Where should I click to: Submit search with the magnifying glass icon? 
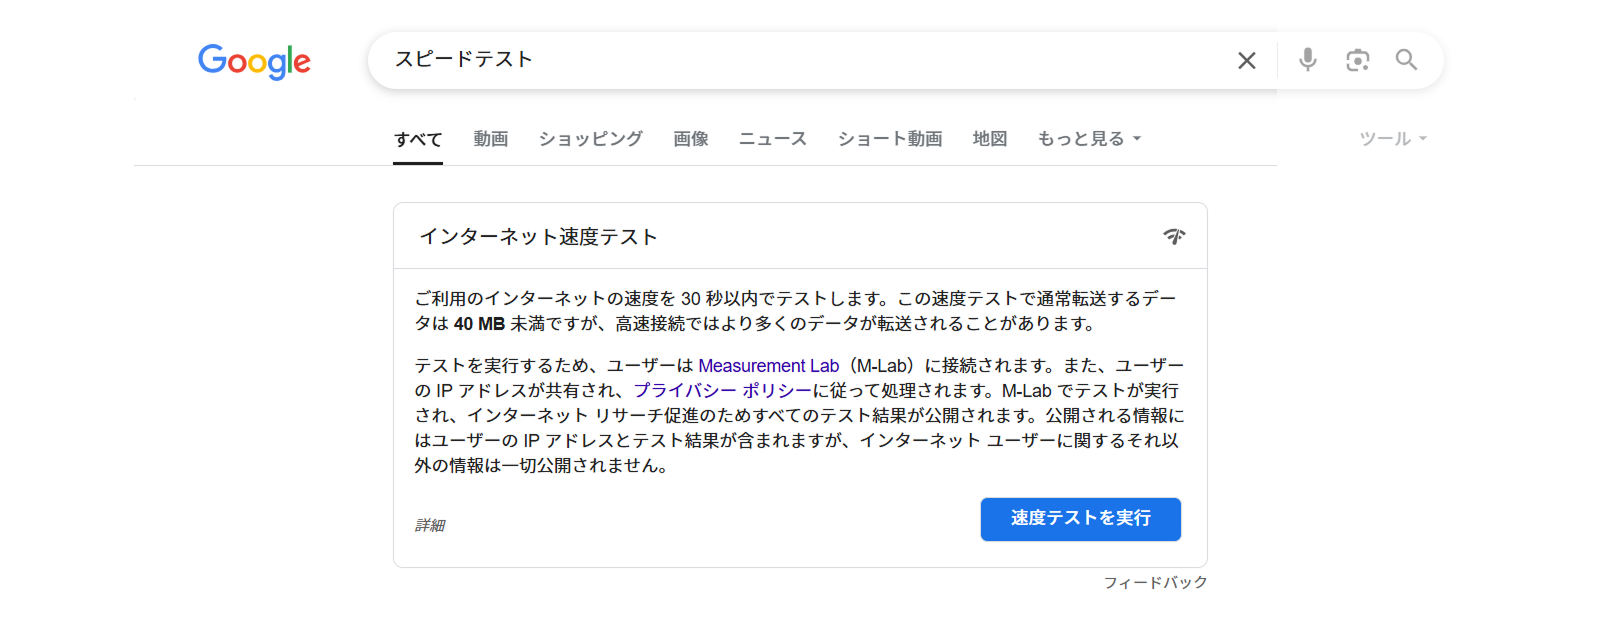[1406, 60]
